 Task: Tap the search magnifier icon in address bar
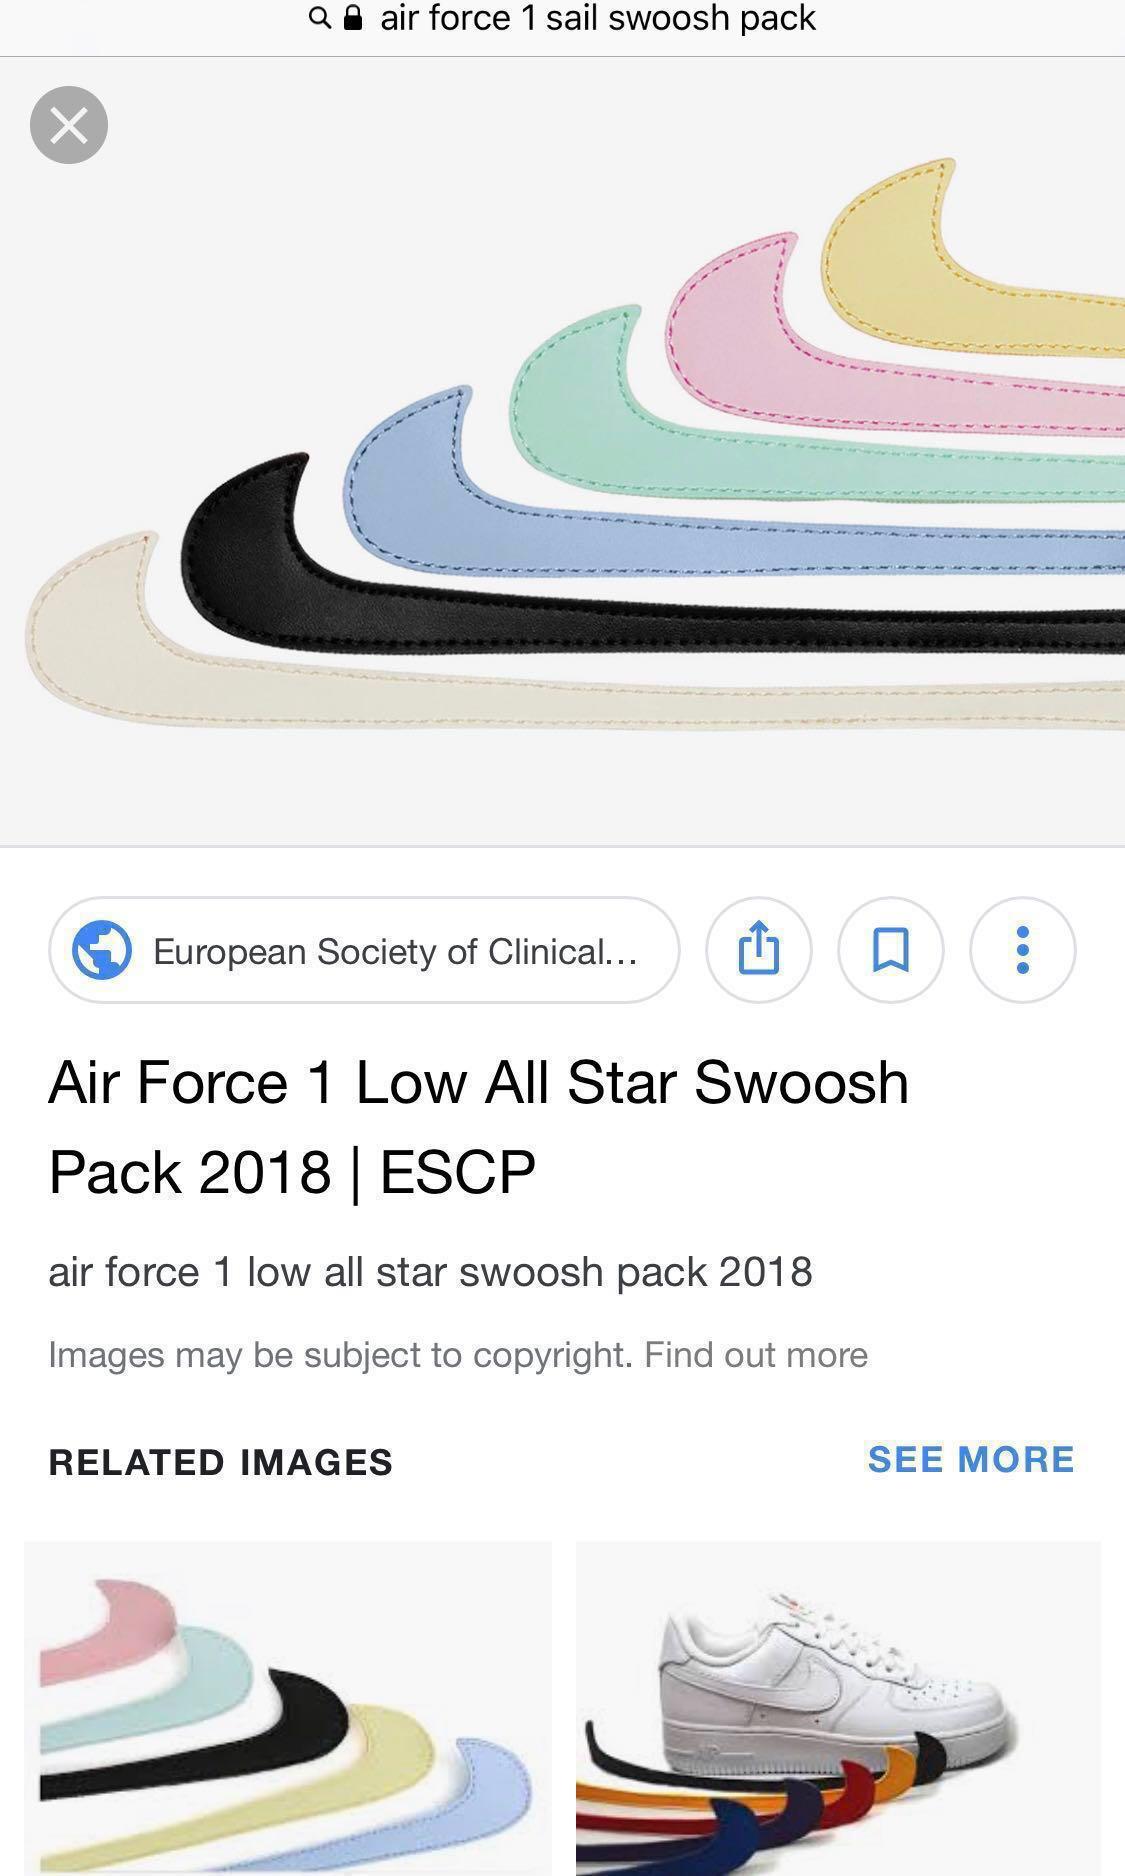[x=319, y=18]
